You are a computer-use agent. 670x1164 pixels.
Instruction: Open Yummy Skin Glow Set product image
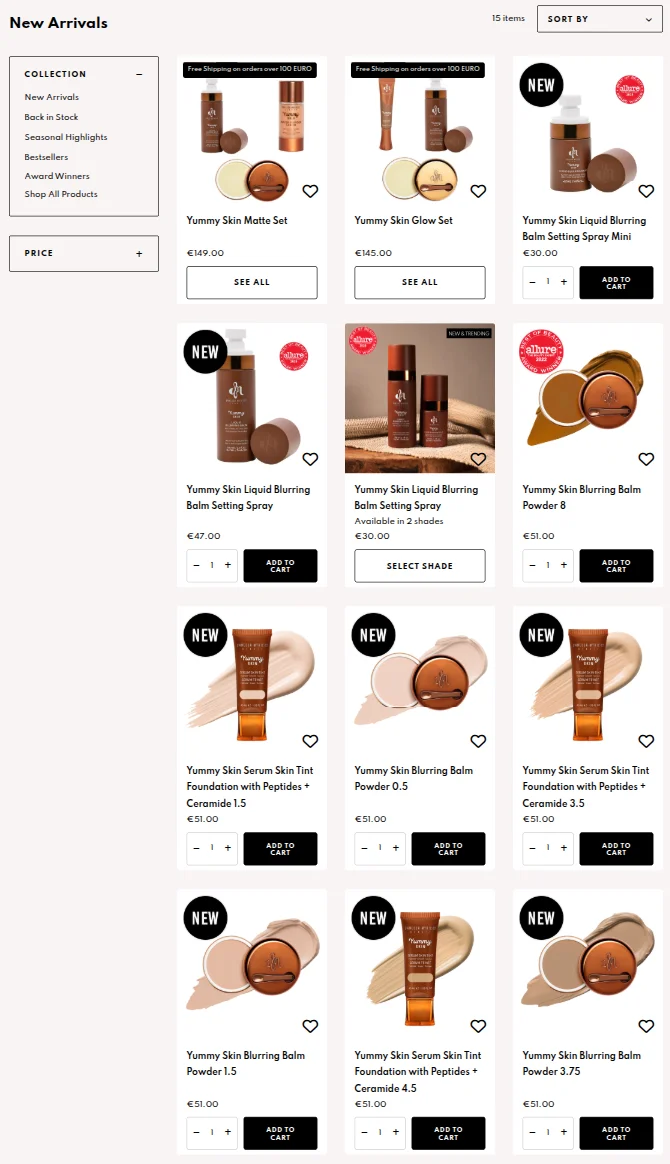pos(420,132)
